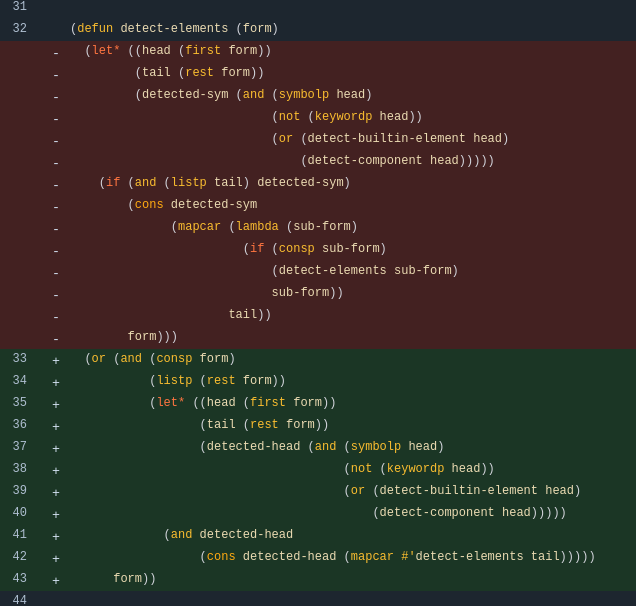Click the plus marker on line 35
Image resolution: width=636 pixels, height=606 pixels.
[56, 404]
